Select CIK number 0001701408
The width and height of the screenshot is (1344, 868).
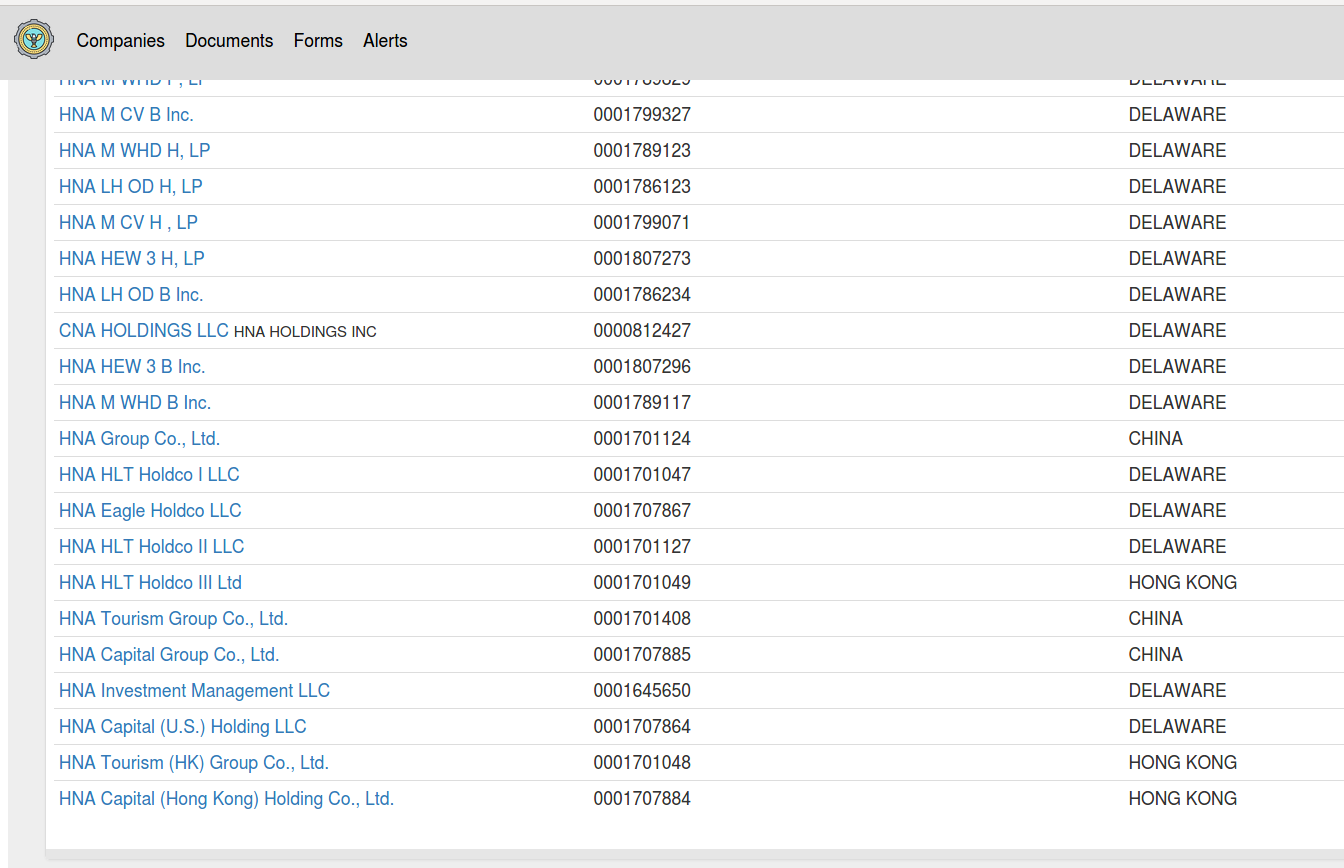click(642, 619)
